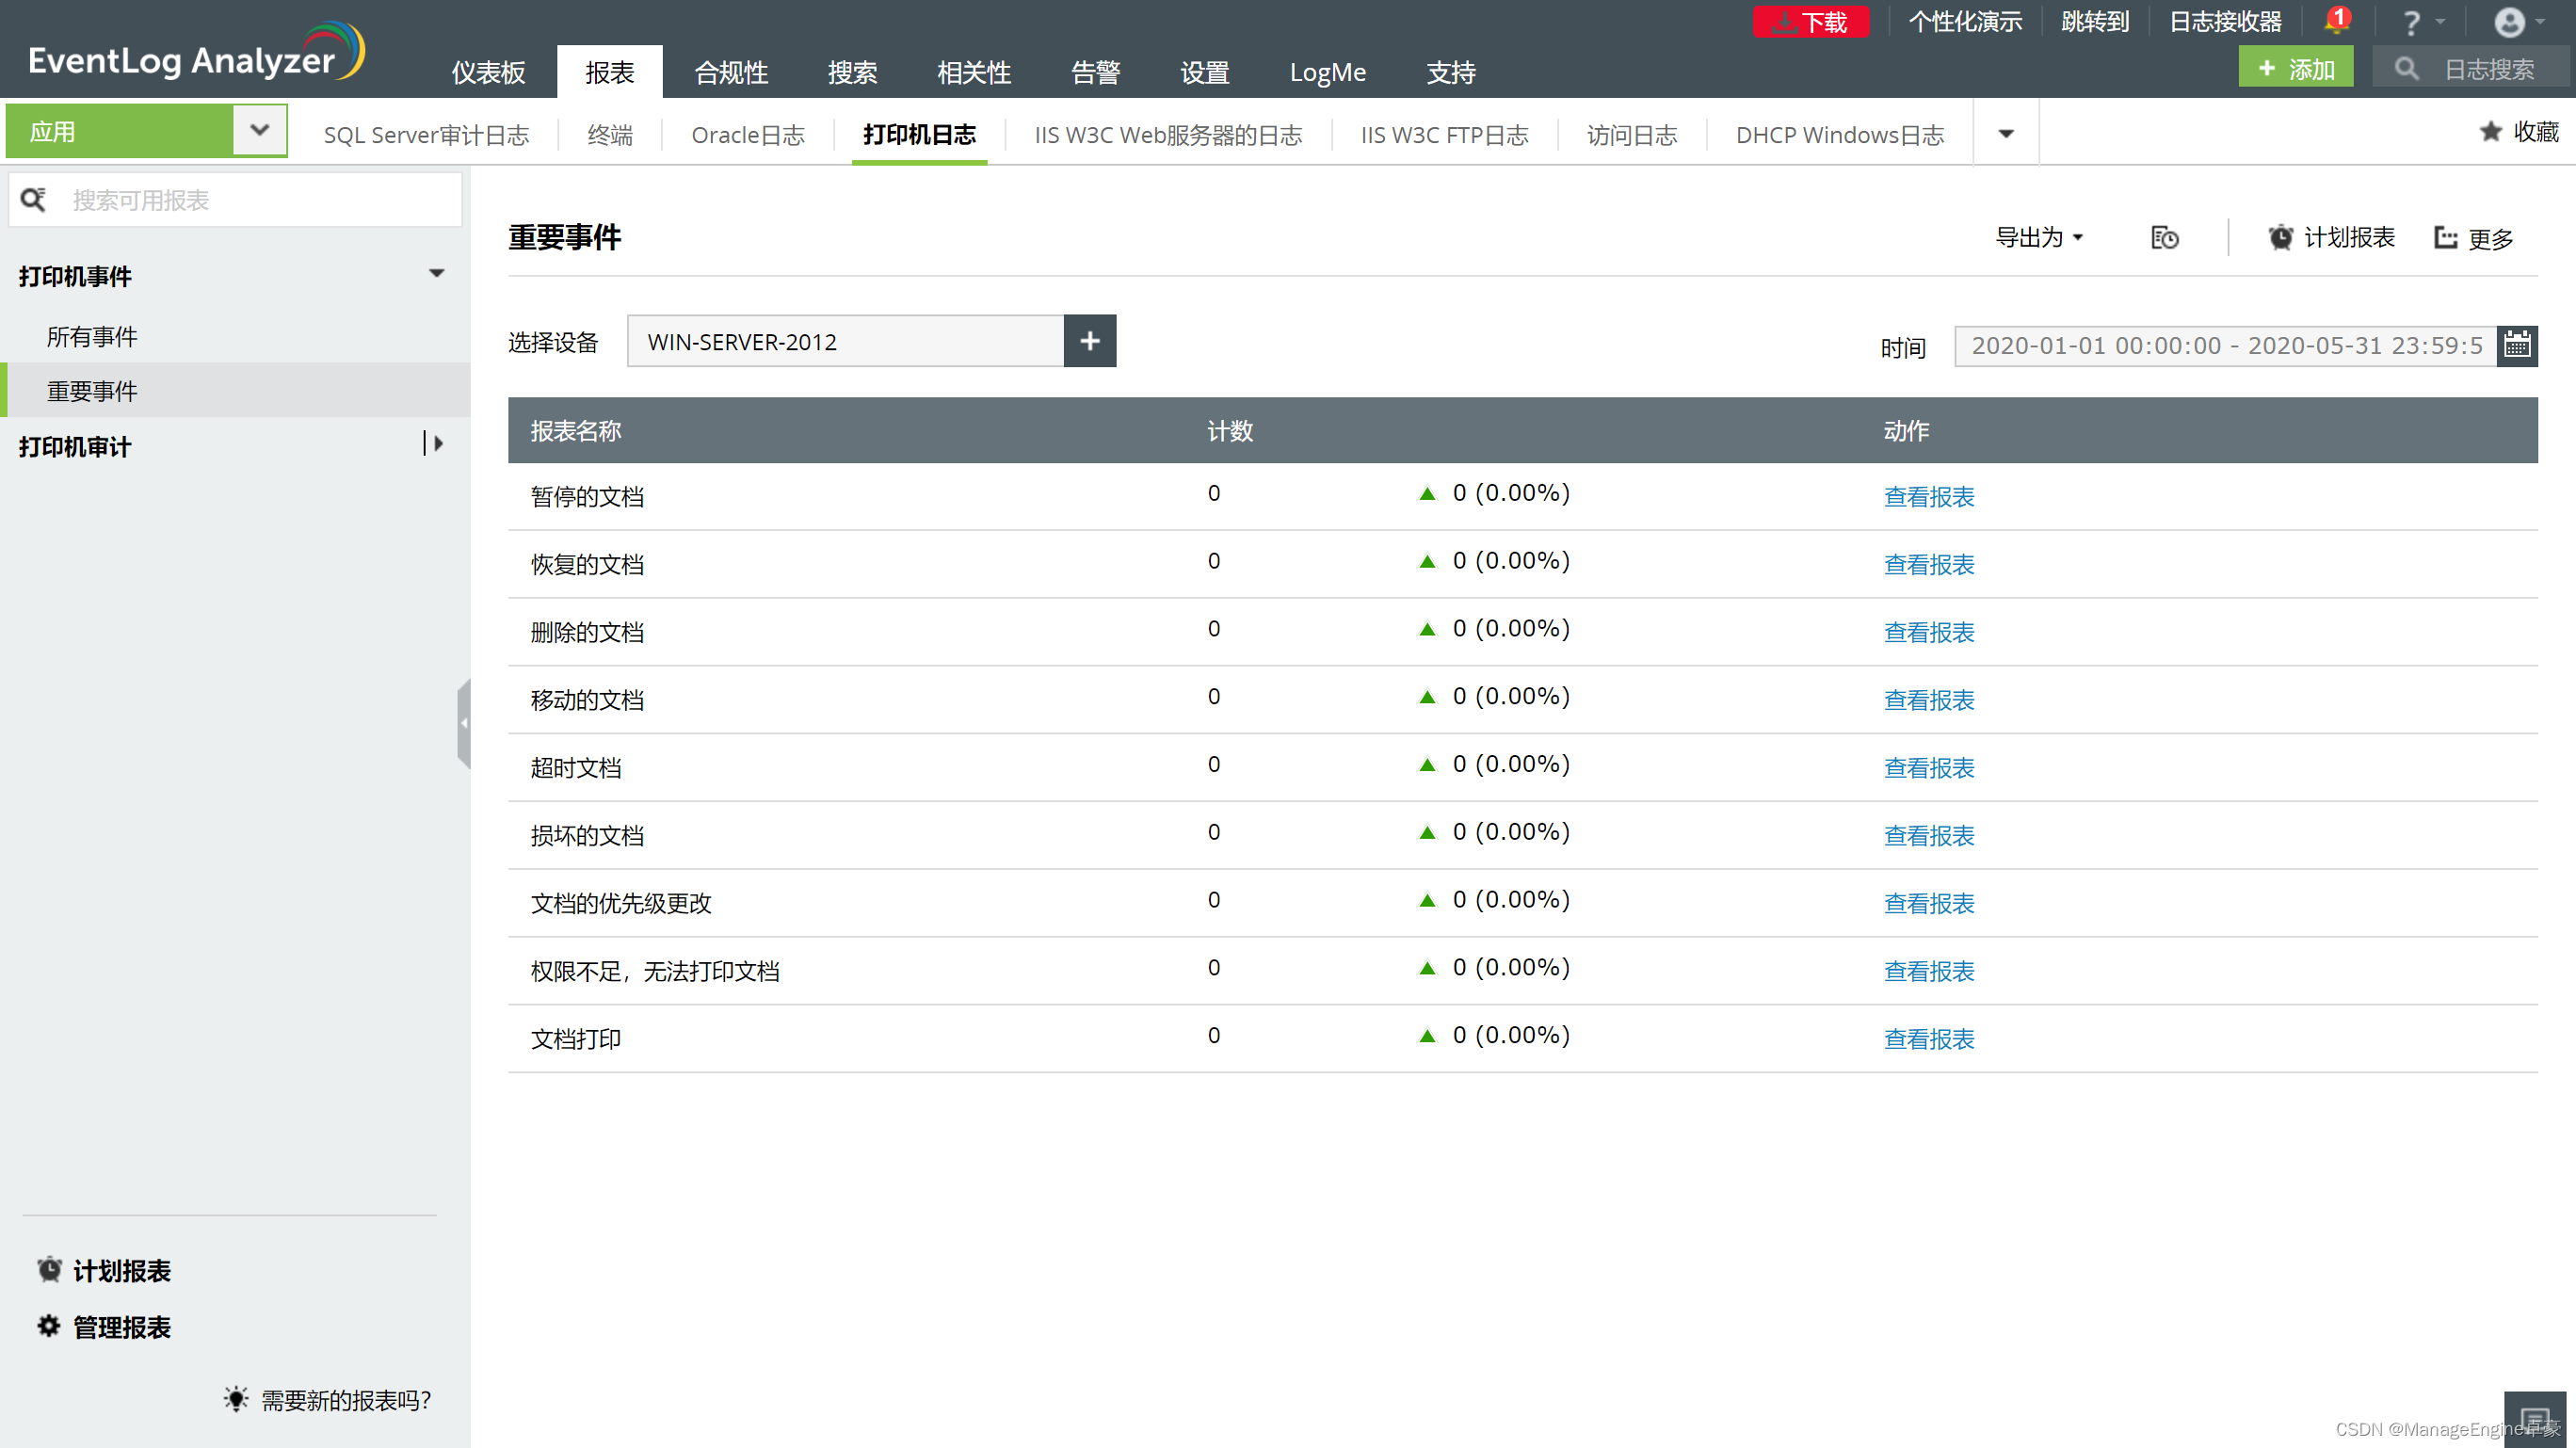This screenshot has height=1448, width=2576.
Task: View report for 移动的文档
Action: tap(1929, 700)
